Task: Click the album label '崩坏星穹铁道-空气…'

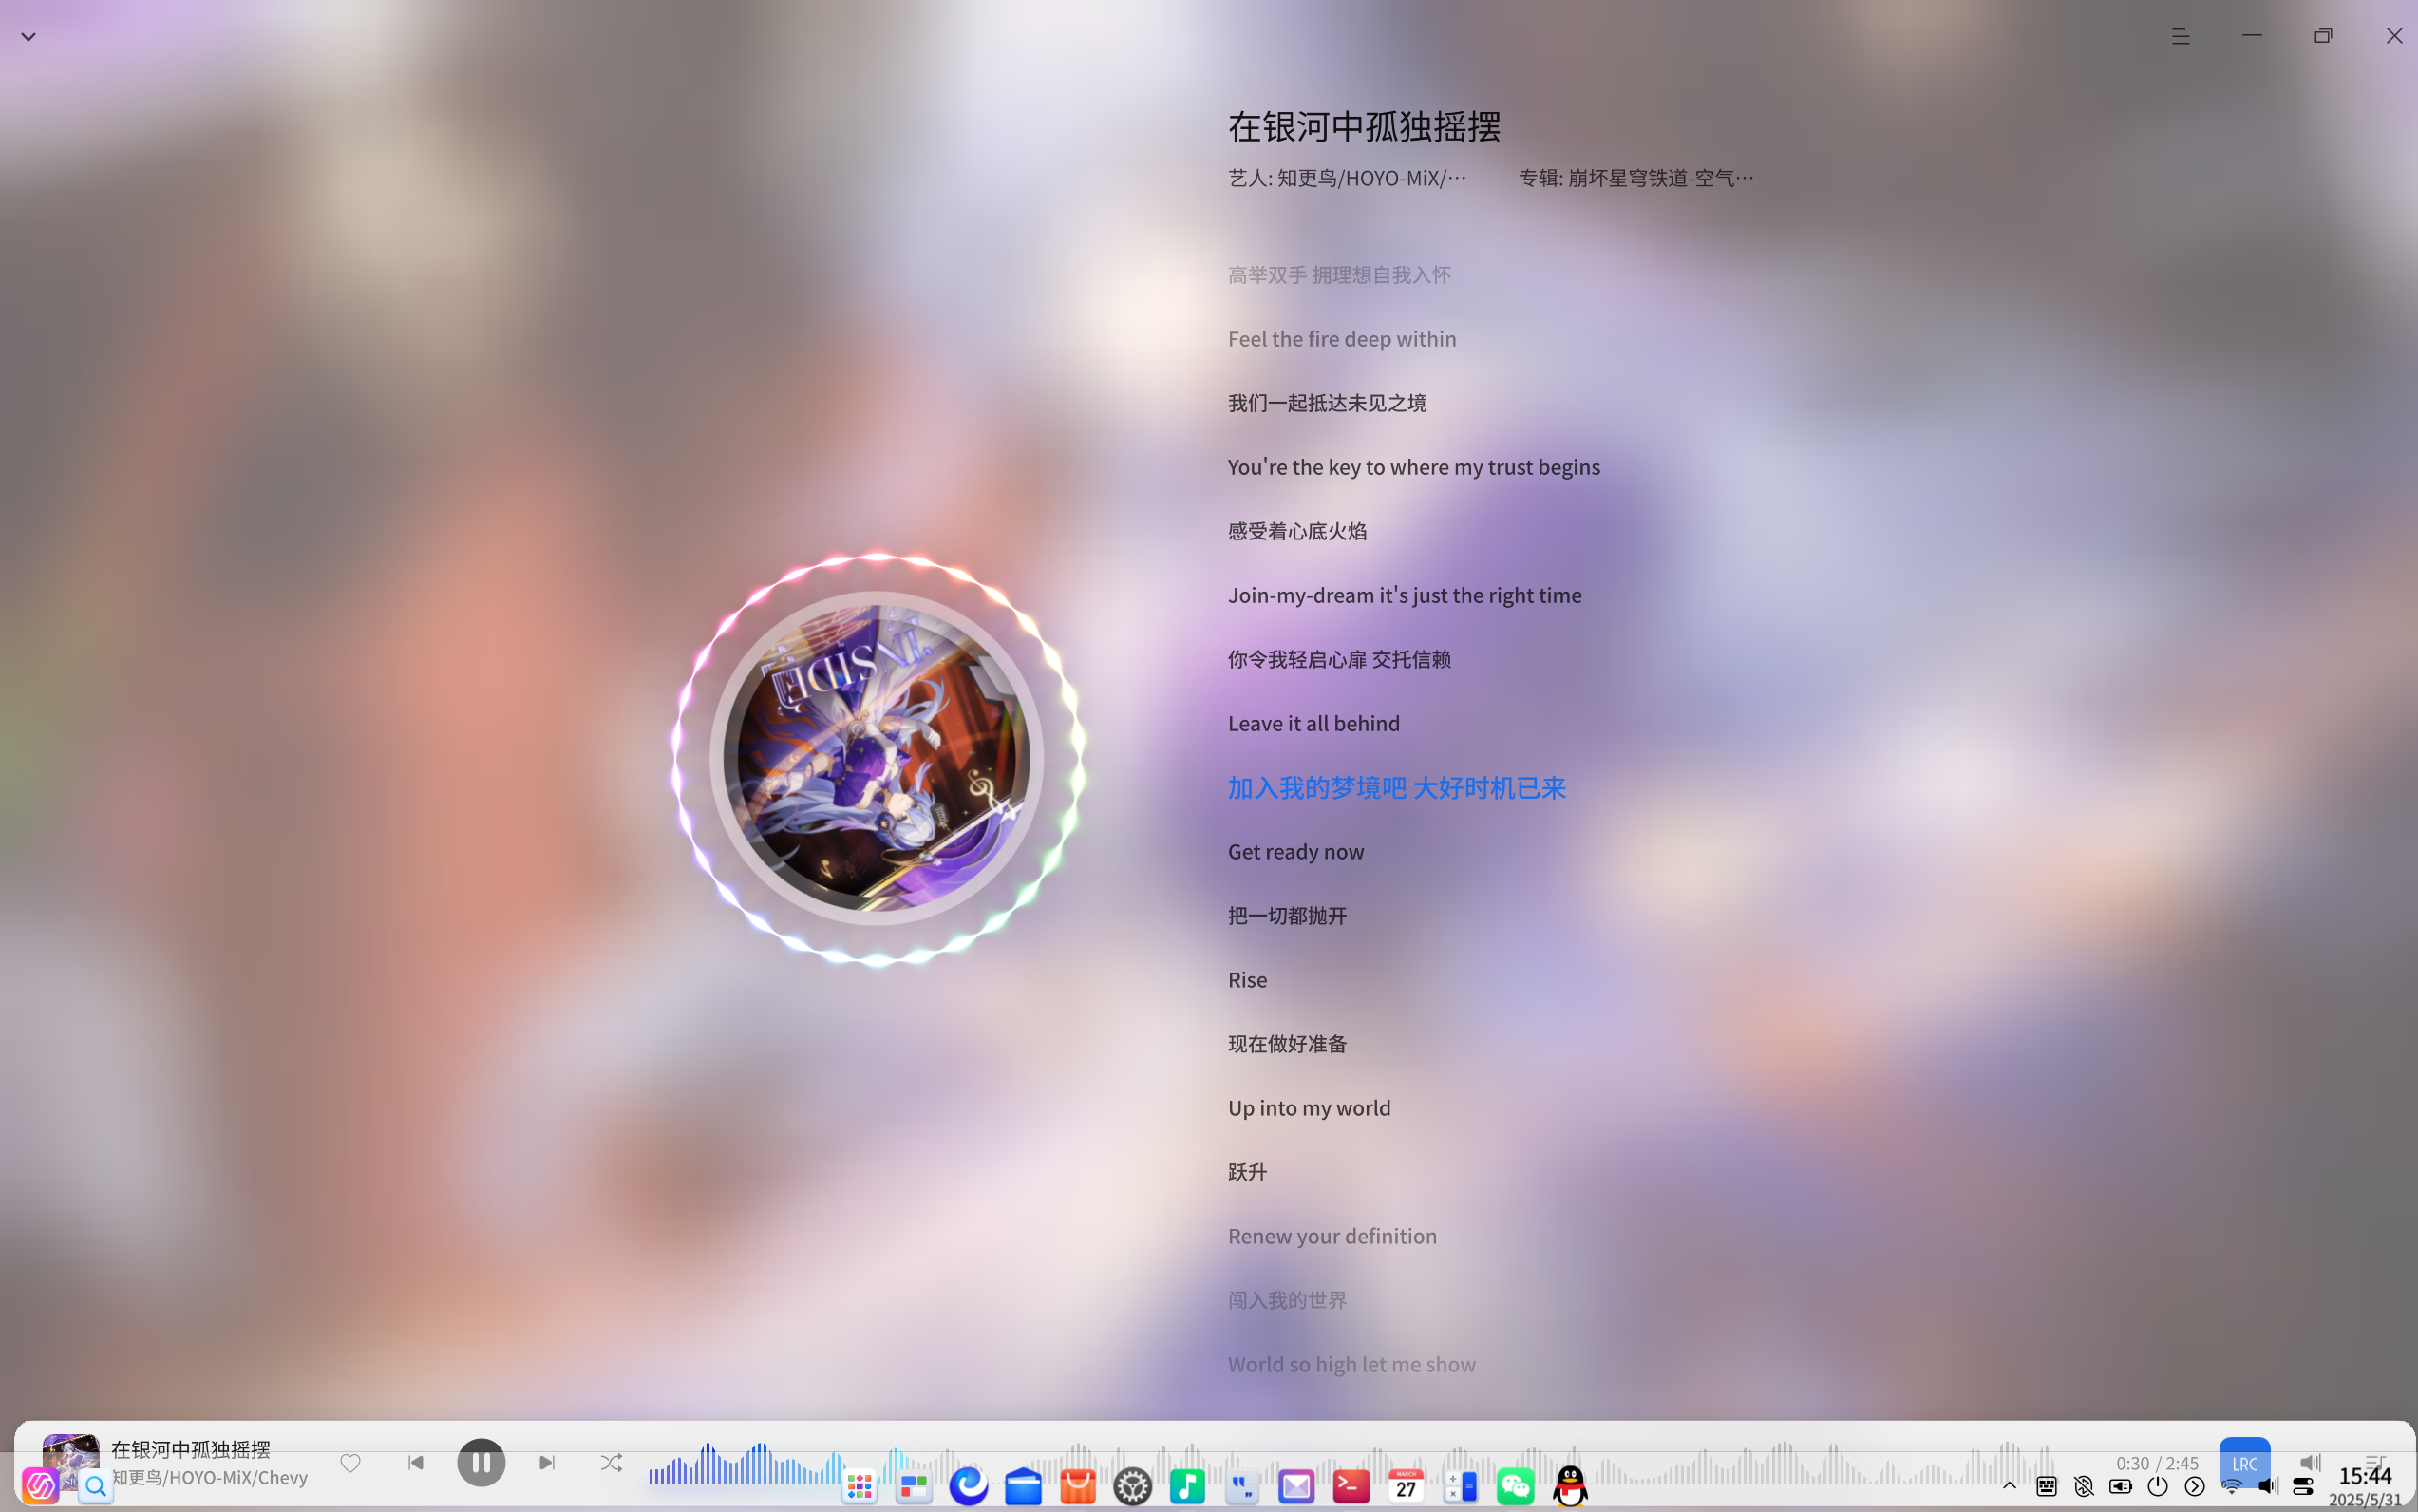Action: 1660,178
